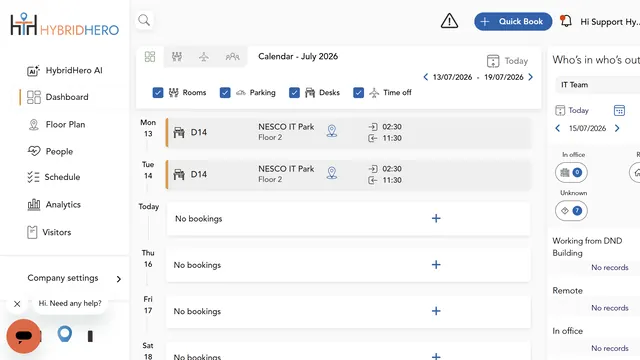Click desk icon in Monday D14 booking
This screenshot has height=360, width=640.
coord(179,133)
